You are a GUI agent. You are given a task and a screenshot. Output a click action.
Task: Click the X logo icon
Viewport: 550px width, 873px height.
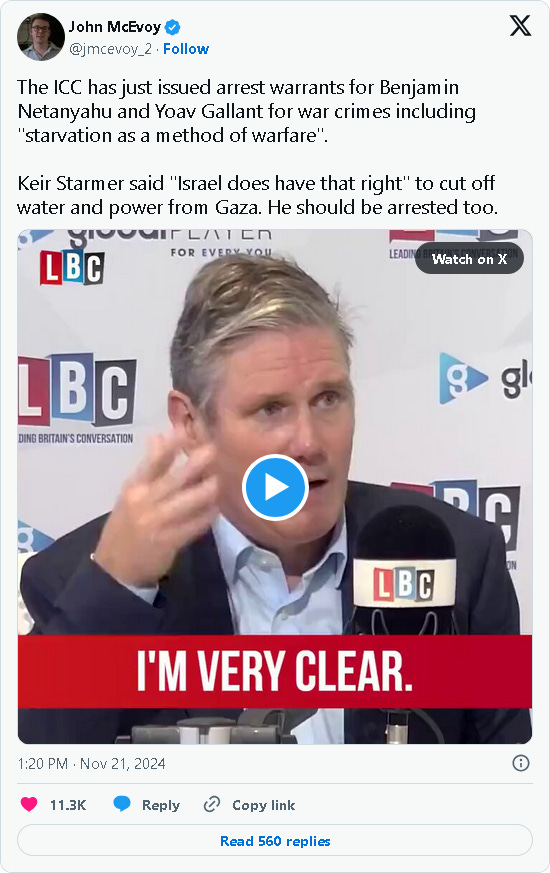[520, 26]
